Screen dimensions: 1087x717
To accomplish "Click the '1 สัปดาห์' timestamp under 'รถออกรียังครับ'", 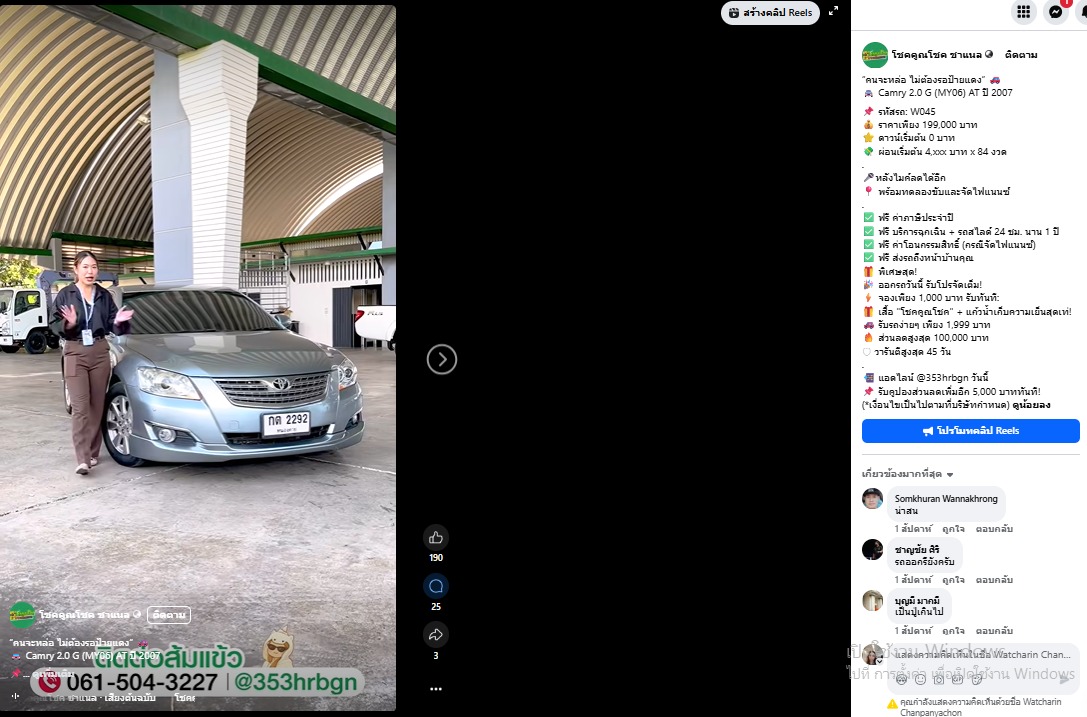I will click(x=913, y=580).
